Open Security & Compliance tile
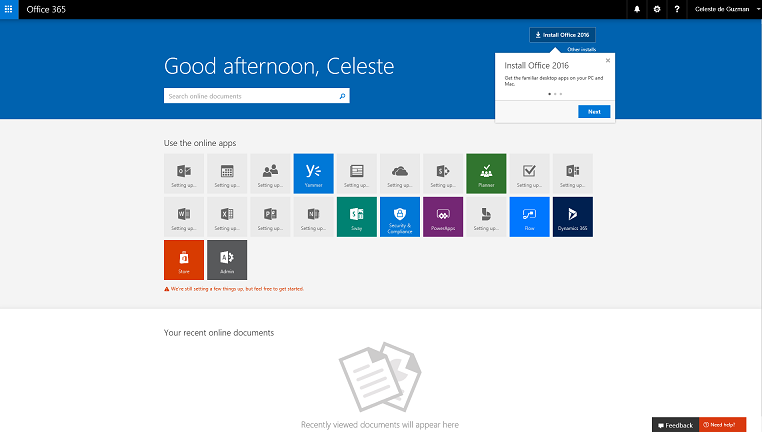 [400, 217]
